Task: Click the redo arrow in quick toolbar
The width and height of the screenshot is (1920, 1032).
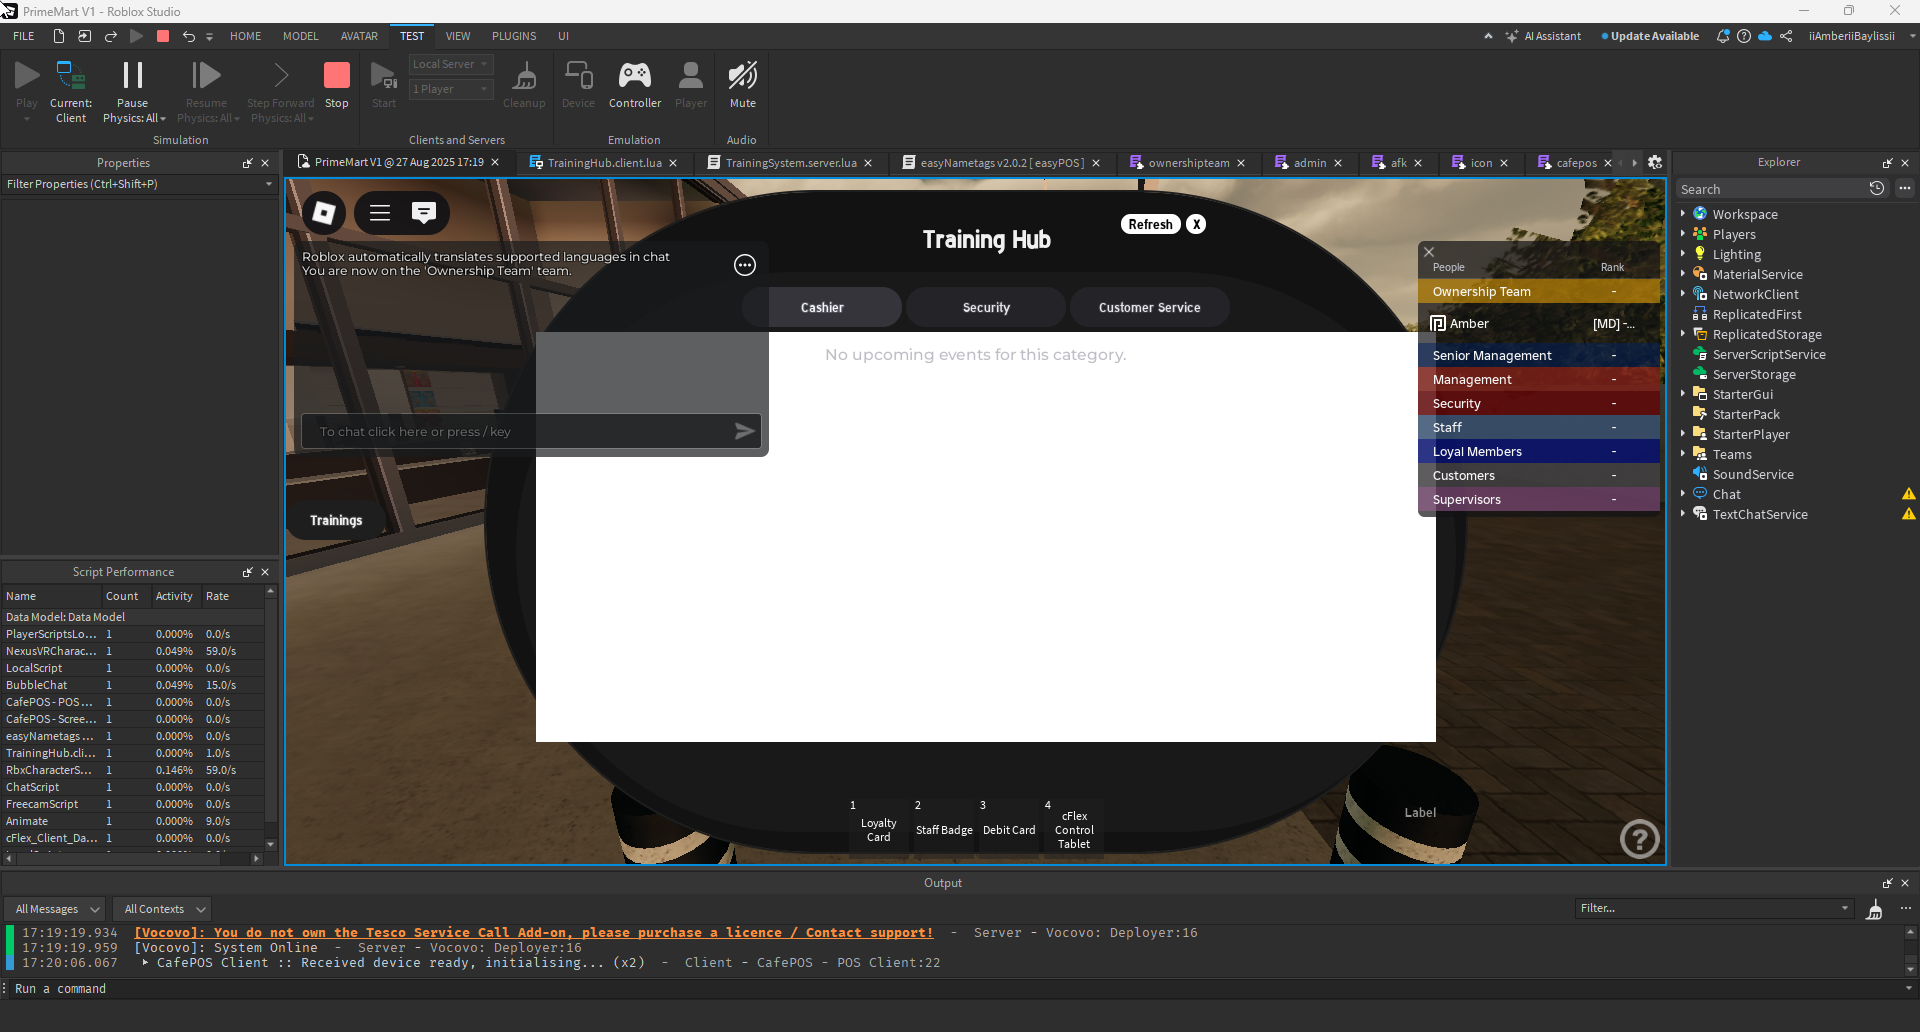Action: point(111,36)
